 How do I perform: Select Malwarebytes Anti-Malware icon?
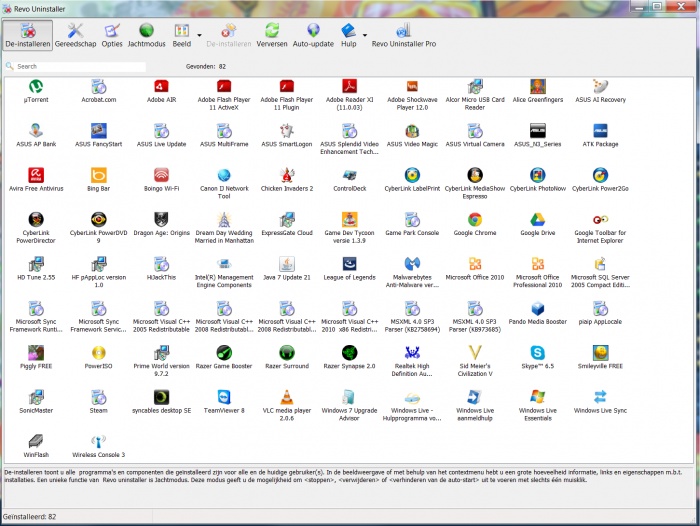point(412,263)
